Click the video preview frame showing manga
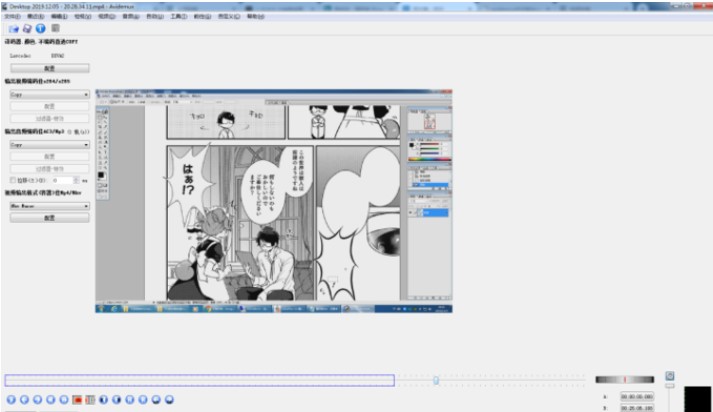 [274, 201]
